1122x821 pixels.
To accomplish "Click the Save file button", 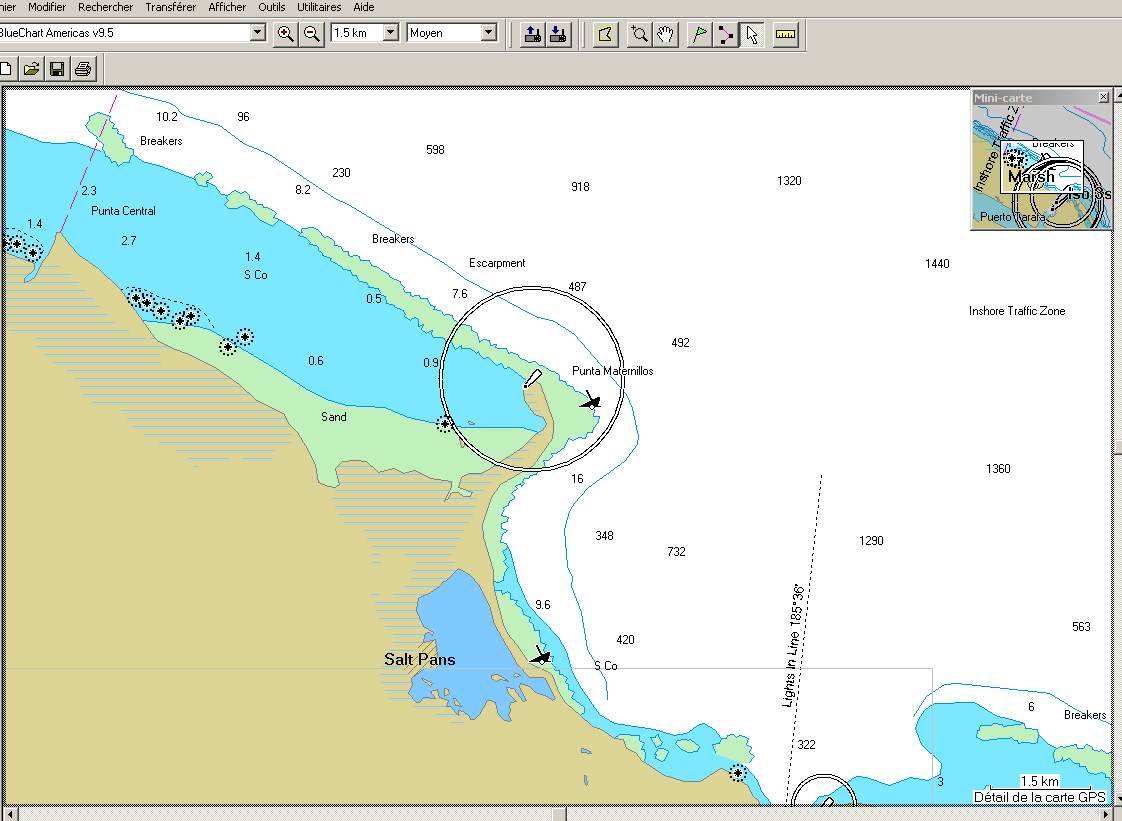I will [x=57, y=69].
